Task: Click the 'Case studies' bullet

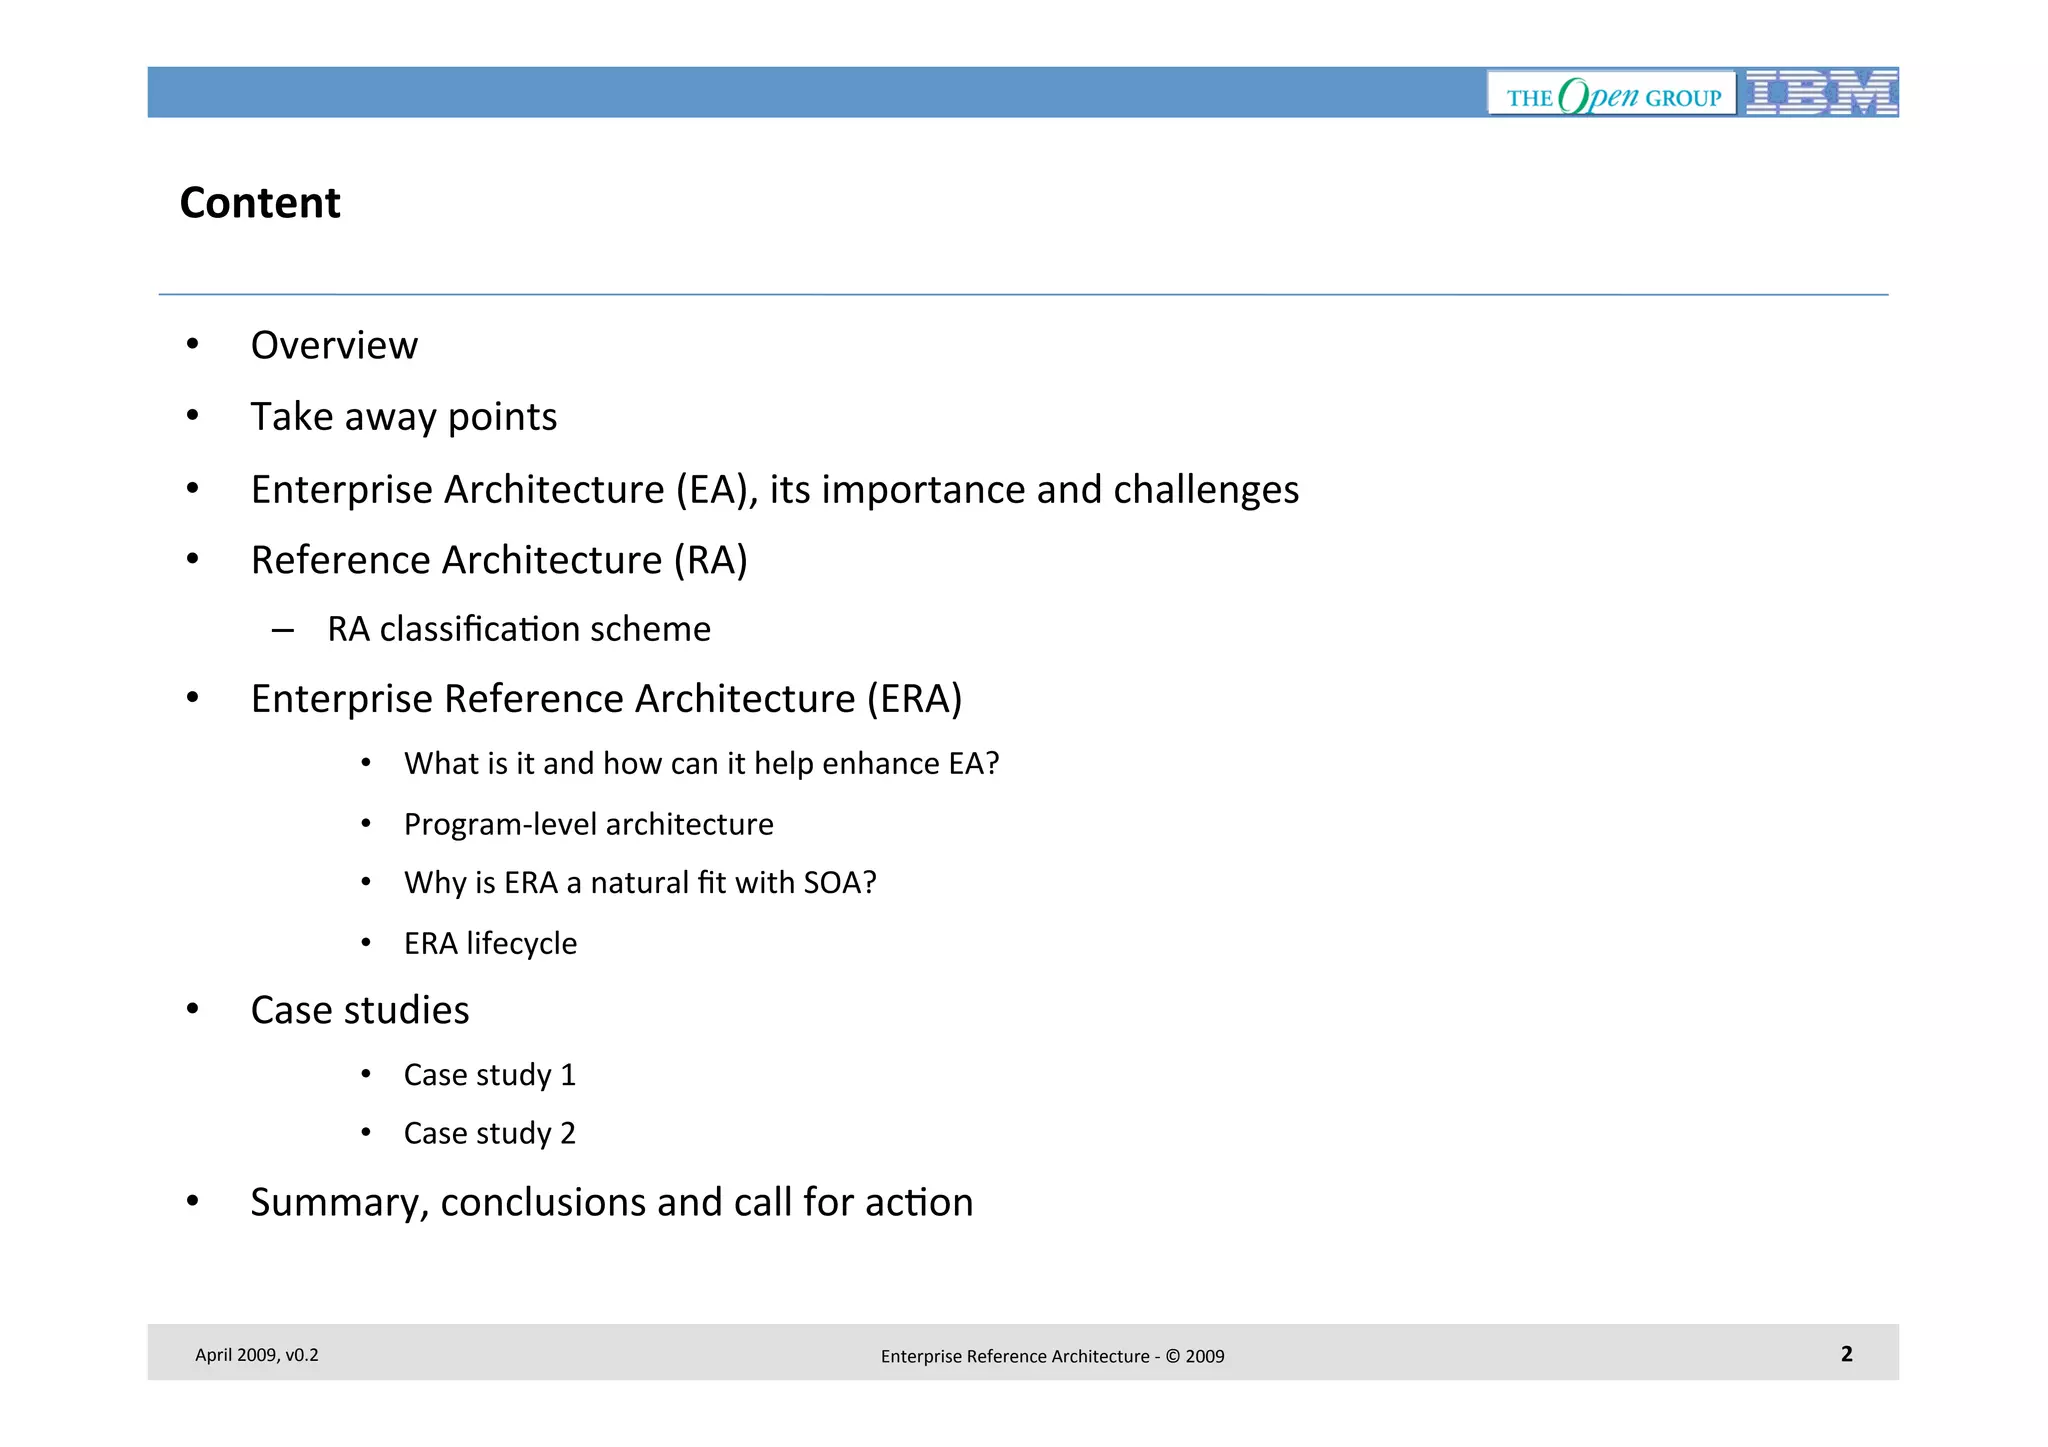Action: 360,1010
